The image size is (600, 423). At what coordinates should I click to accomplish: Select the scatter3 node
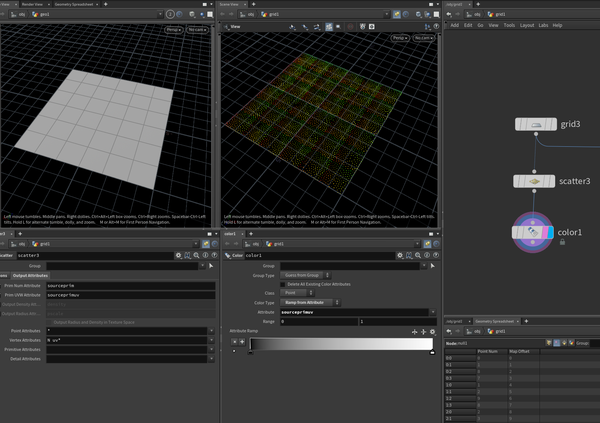[x=536, y=181]
